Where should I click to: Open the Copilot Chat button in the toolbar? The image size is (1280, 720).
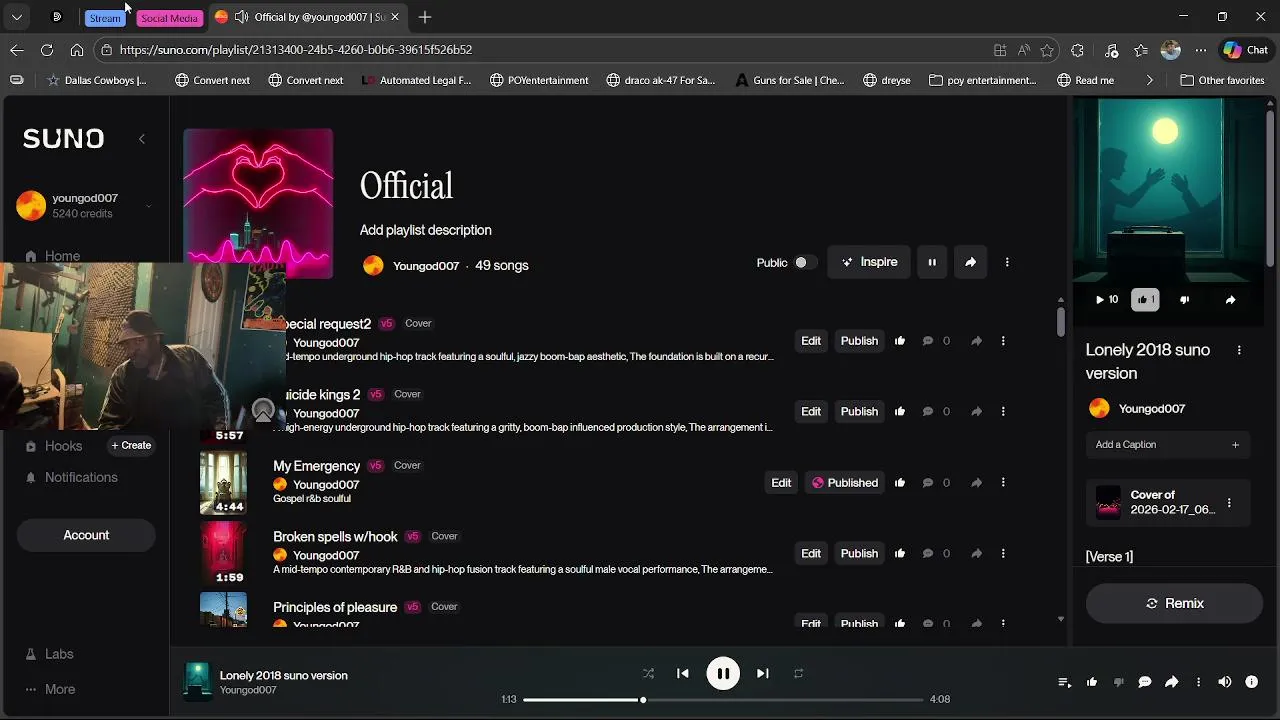point(1245,50)
